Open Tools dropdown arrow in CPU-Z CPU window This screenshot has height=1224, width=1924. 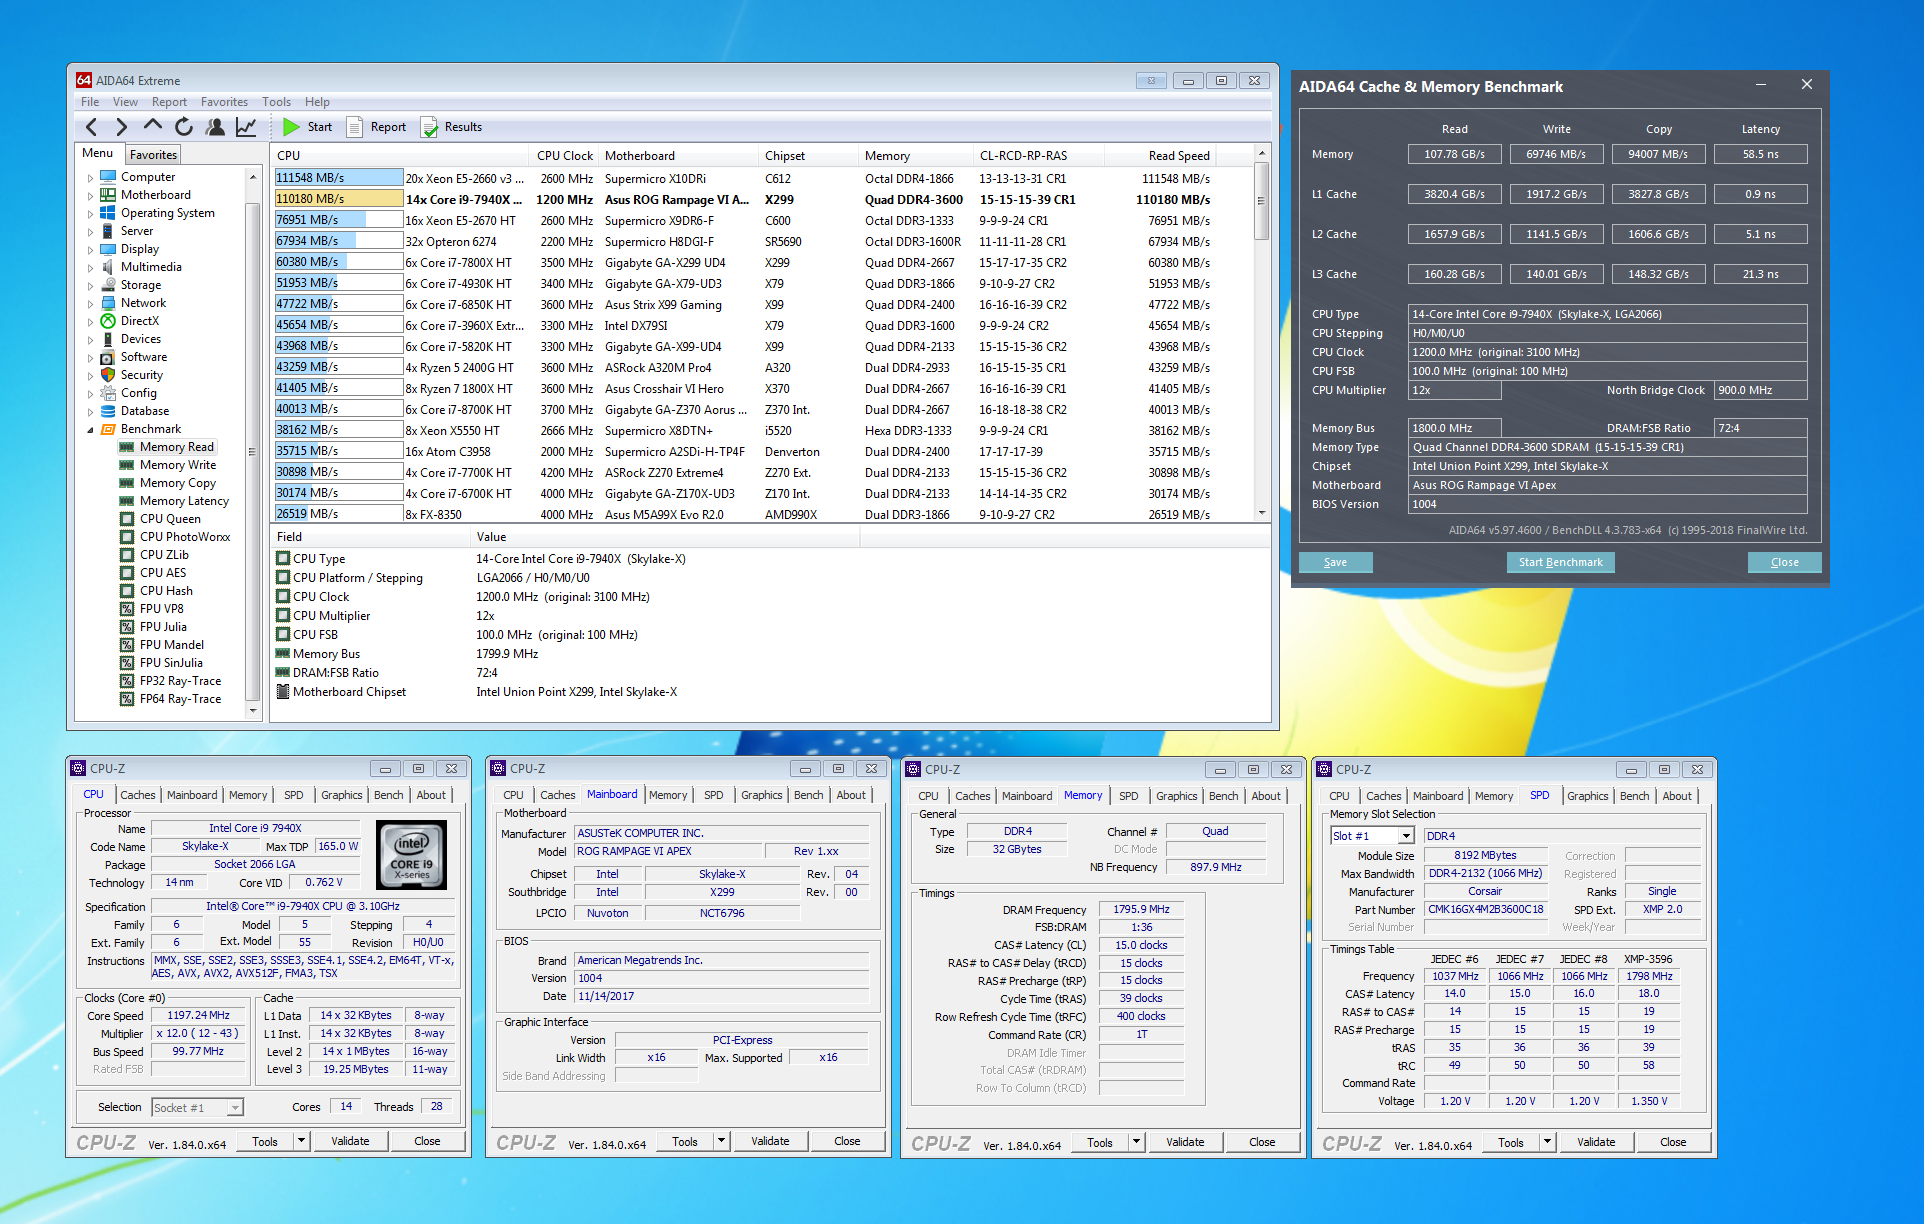(x=301, y=1141)
